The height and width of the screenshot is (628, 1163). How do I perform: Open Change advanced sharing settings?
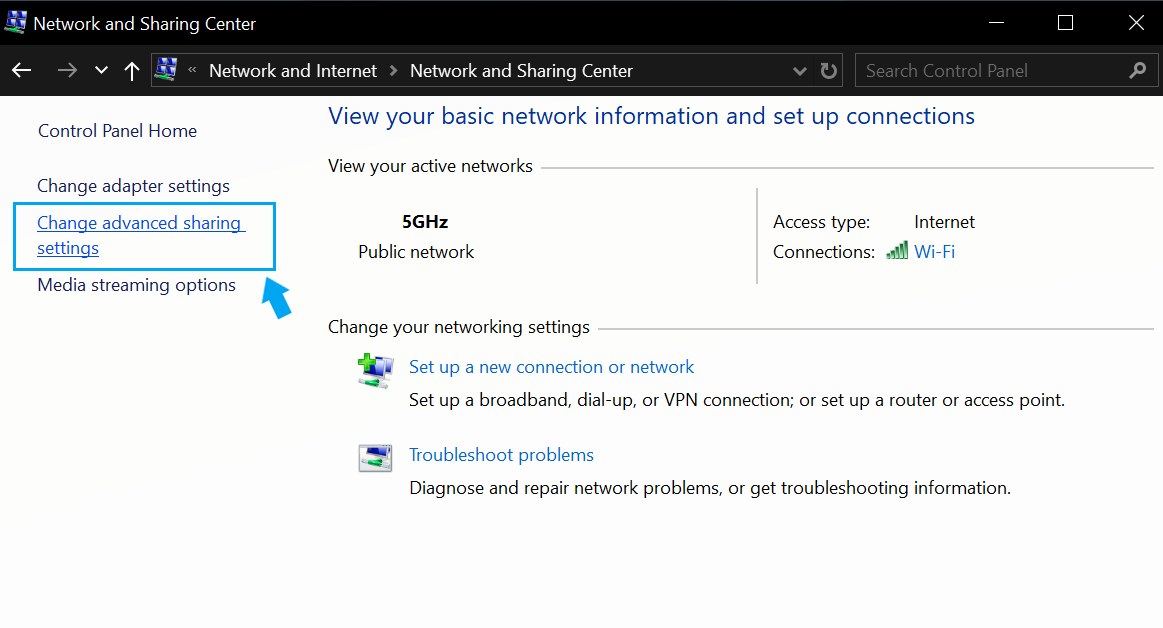pyautogui.click(x=139, y=235)
